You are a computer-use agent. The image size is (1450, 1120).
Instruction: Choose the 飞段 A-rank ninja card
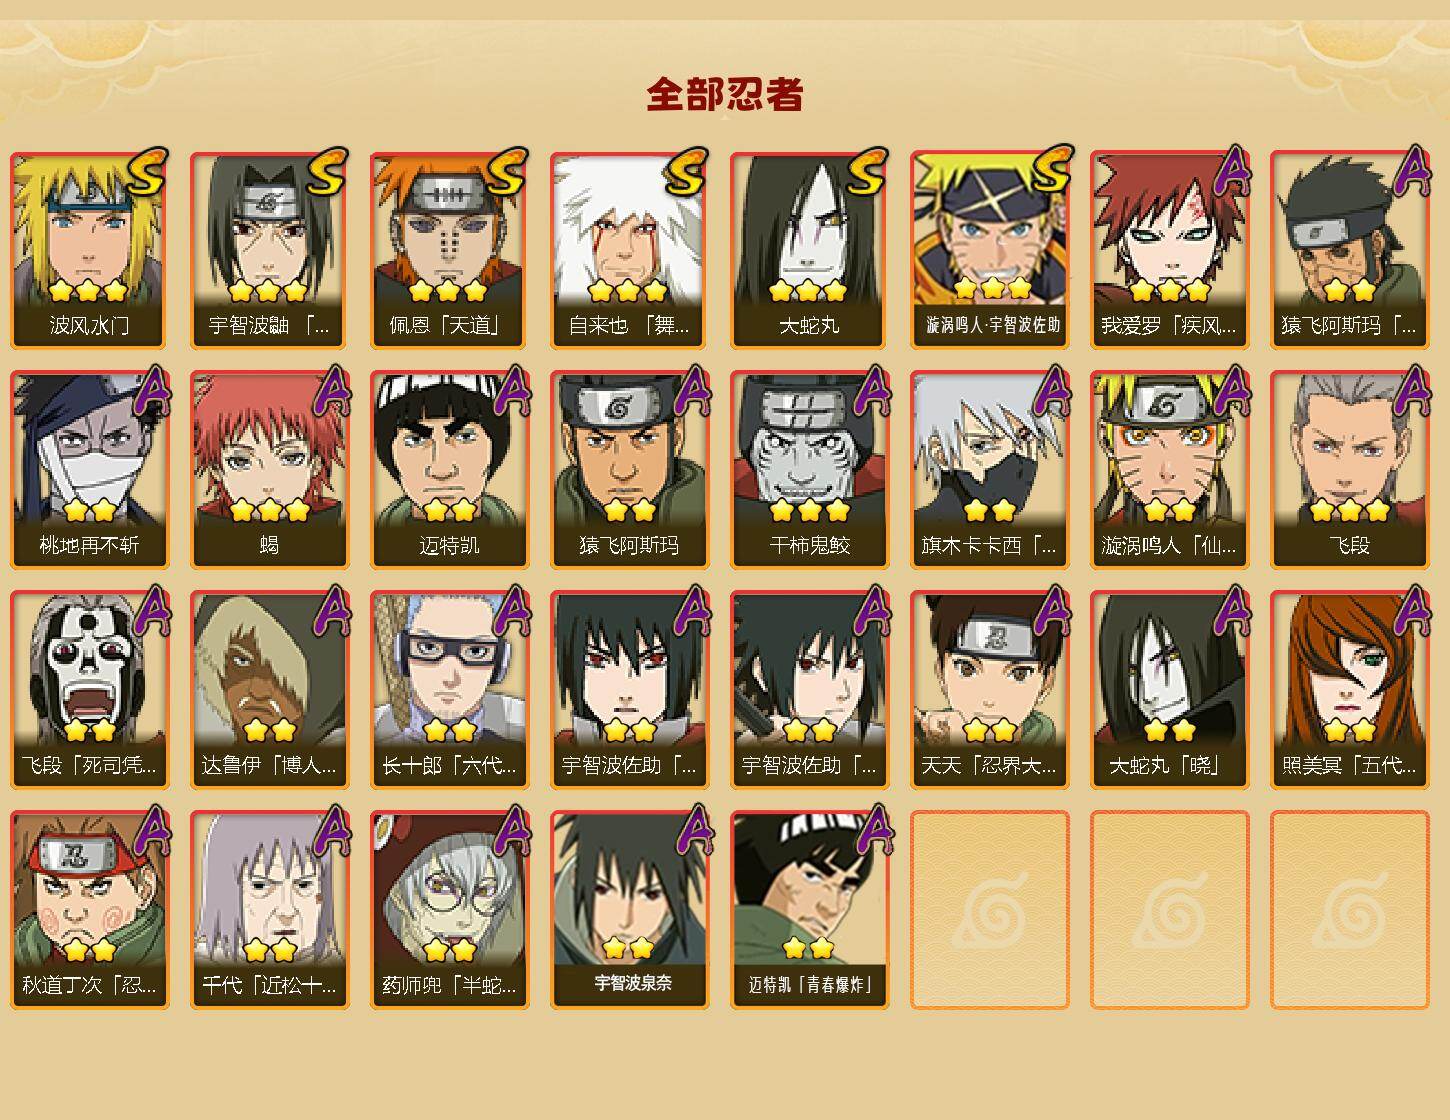point(1349,470)
